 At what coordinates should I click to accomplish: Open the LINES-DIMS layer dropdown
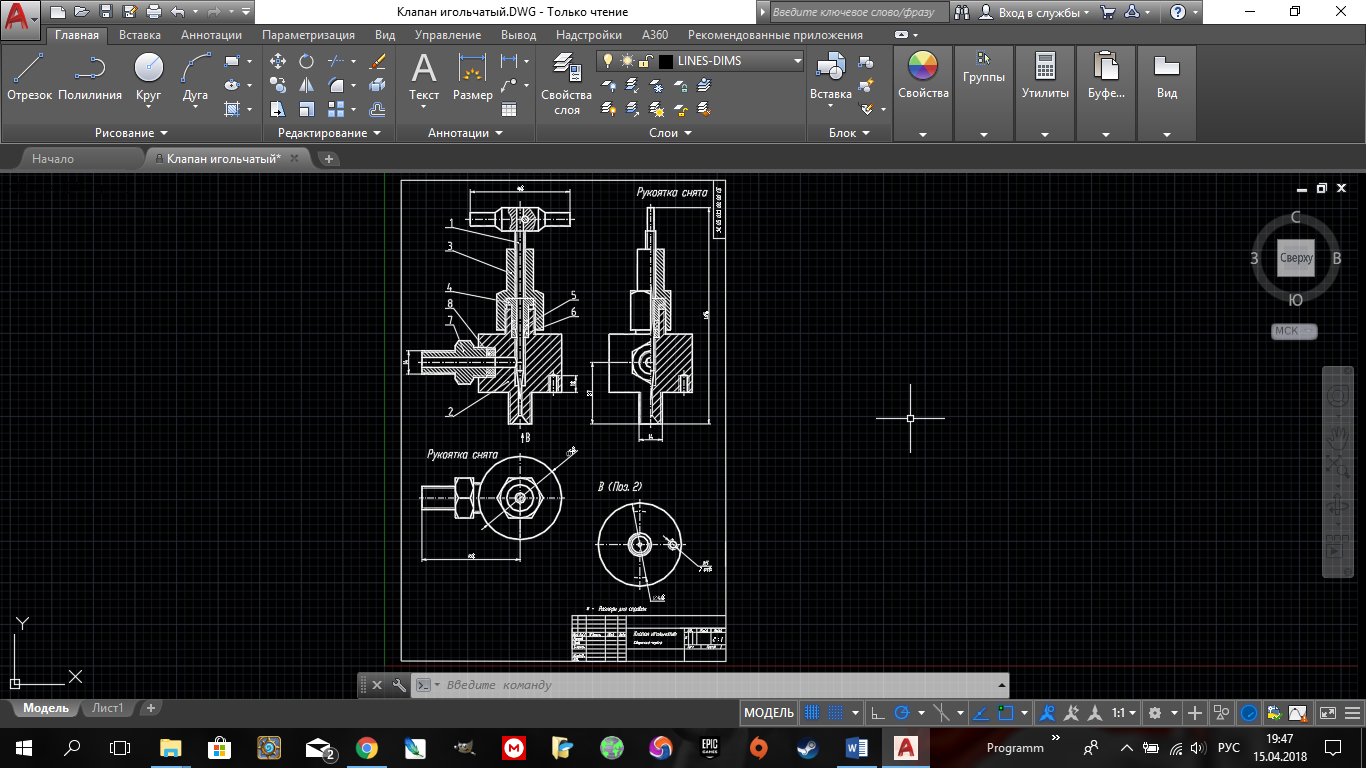point(797,61)
